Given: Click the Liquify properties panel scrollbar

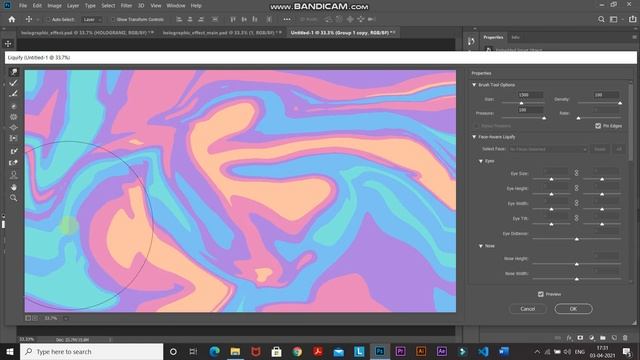Looking at the screenshot, I should tap(631, 122).
